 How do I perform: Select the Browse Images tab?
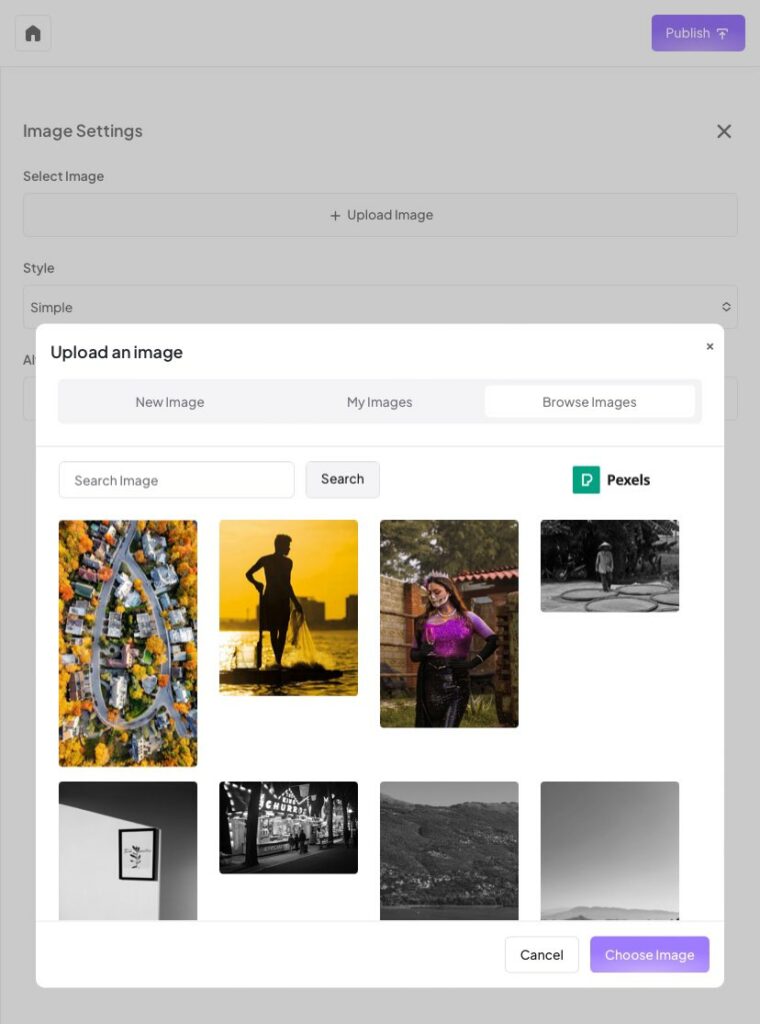coord(589,402)
